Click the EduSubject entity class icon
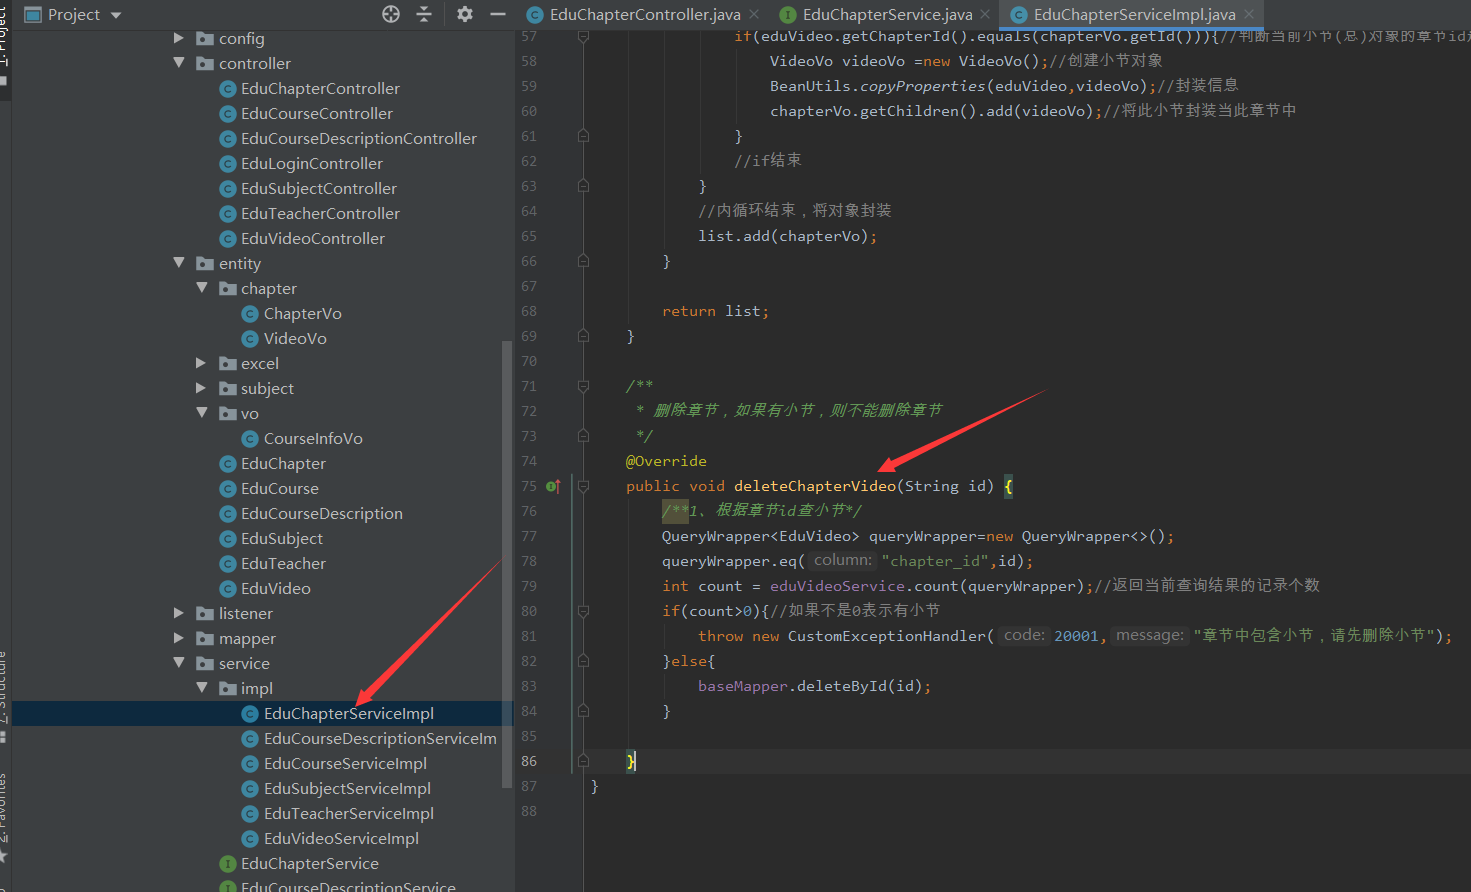Image resolution: width=1471 pixels, height=892 pixels. click(227, 539)
